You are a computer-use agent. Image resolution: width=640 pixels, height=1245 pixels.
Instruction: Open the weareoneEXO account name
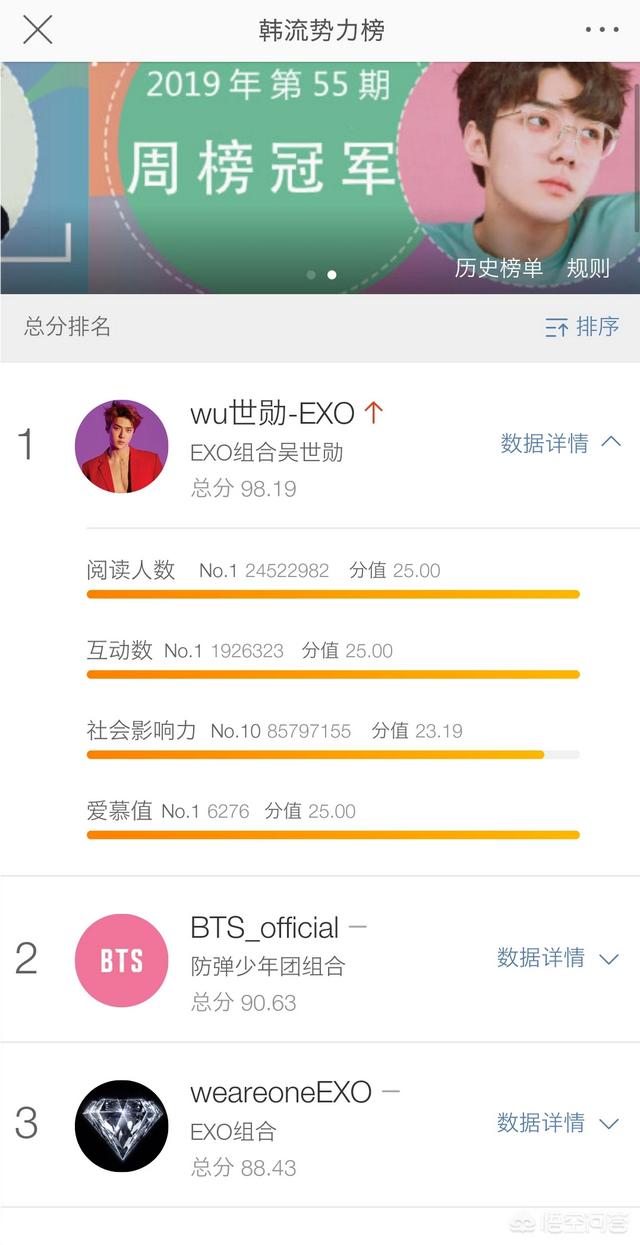tap(281, 1092)
